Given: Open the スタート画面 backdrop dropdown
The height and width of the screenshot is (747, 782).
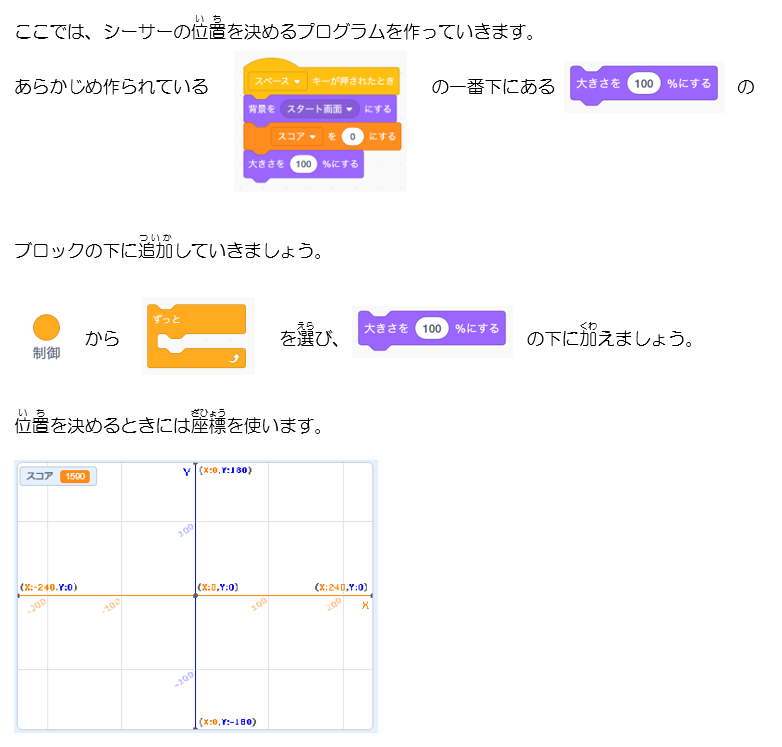Looking at the screenshot, I should pos(320,108).
